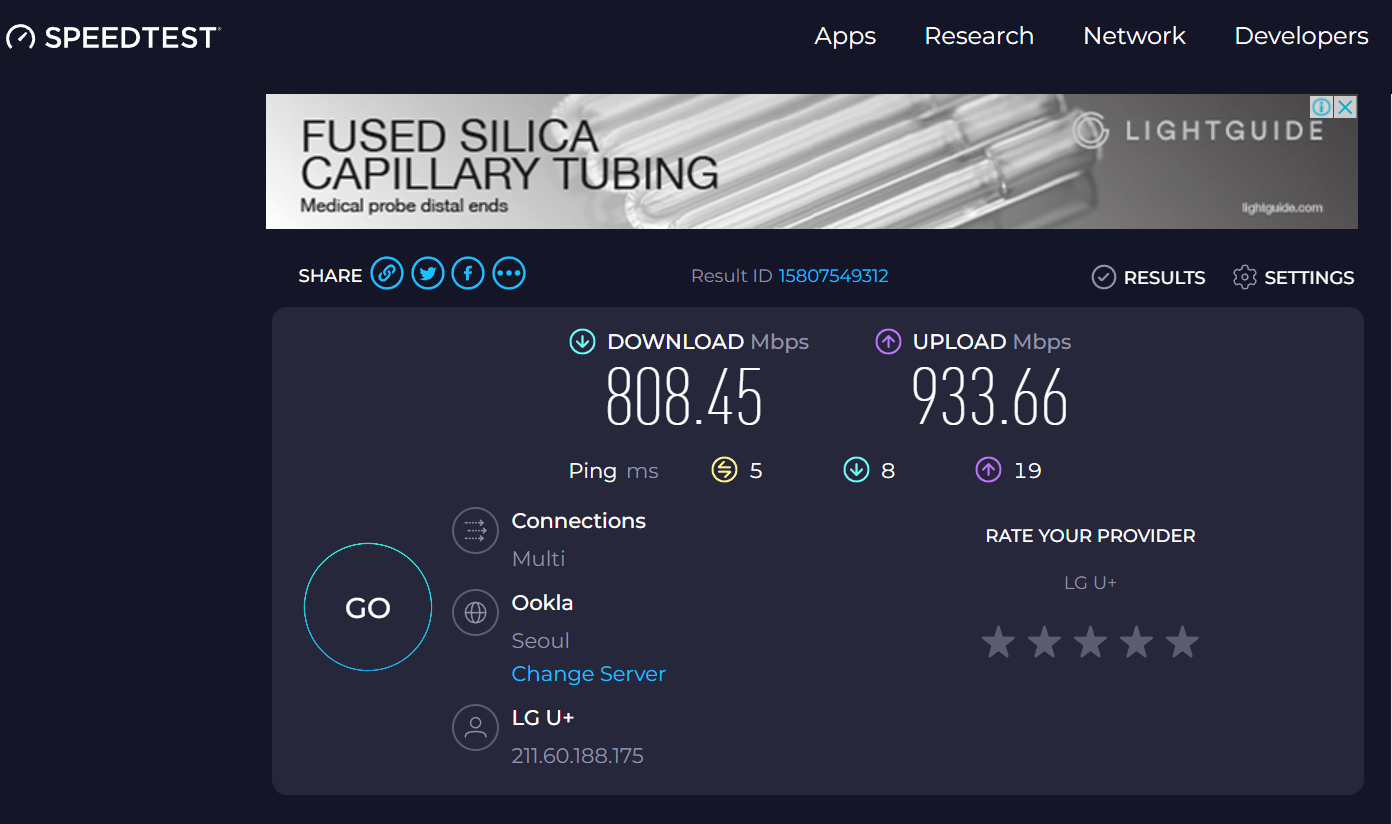Screen dimensions: 1392x824
Task: Rate the provider four stars
Action: 1136,642
